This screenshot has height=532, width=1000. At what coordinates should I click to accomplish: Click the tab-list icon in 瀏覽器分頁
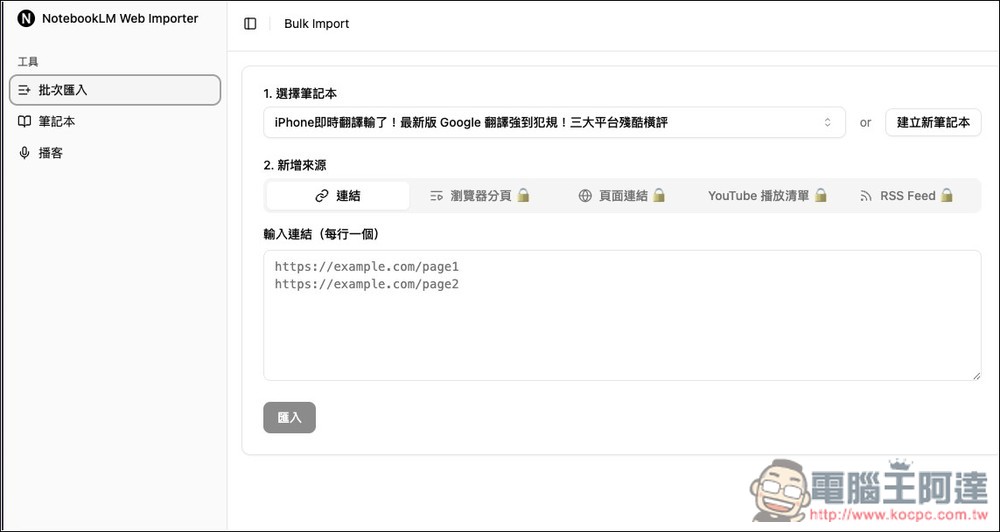pyautogui.click(x=436, y=196)
